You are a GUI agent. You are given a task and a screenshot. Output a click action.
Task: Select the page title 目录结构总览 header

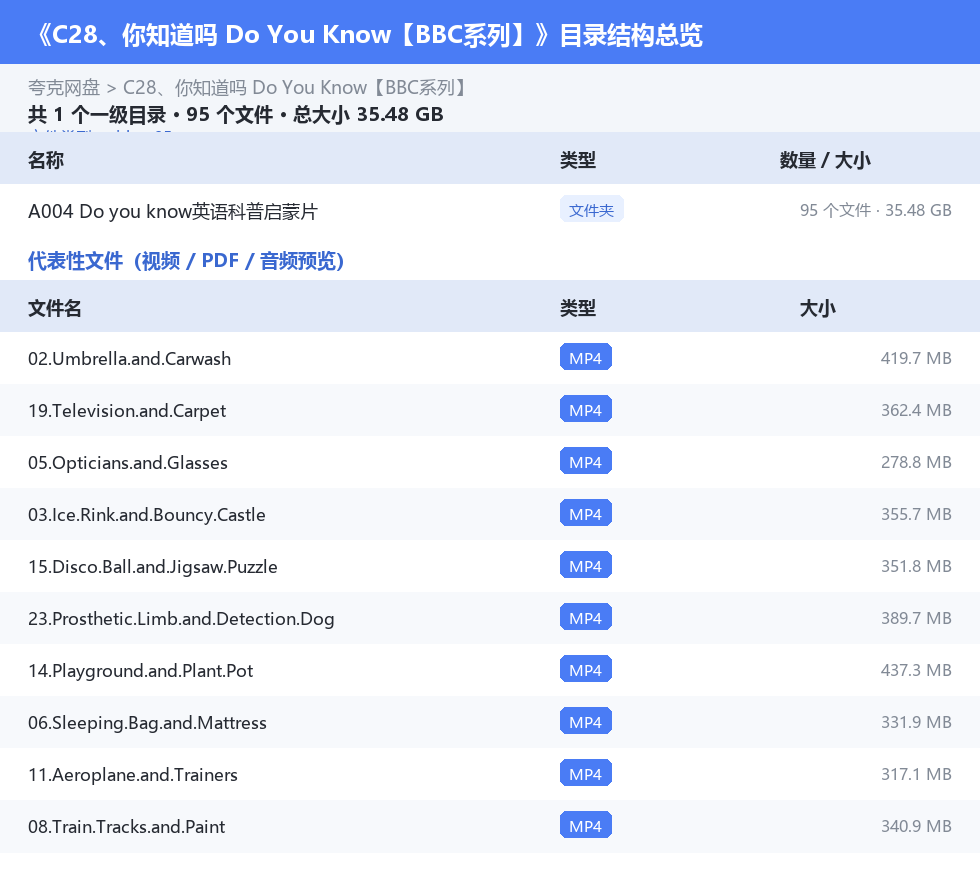pos(369,35)
